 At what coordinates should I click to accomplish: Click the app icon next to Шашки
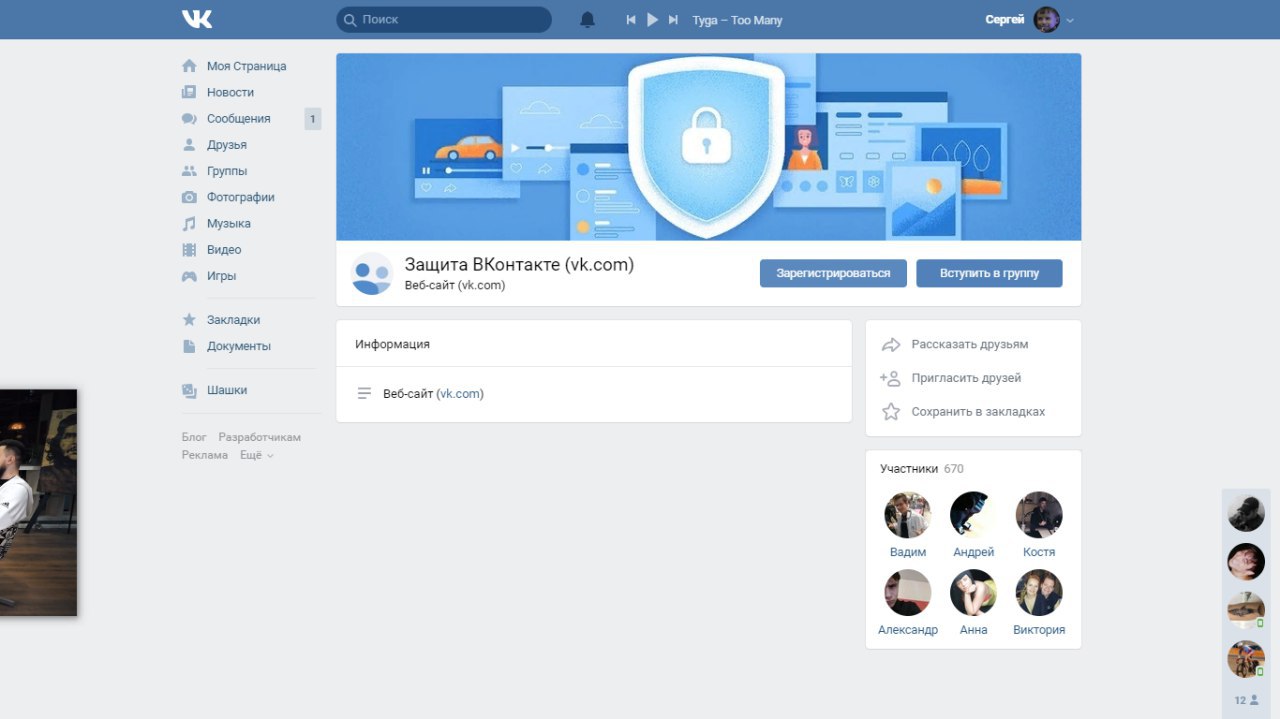(x=189, y=390)
